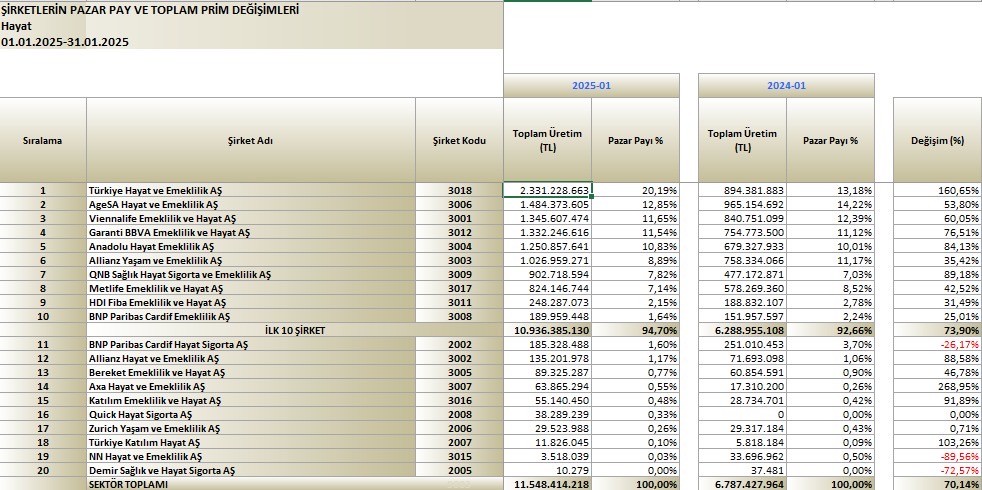982x490 pixels.
Task: Select the 160,65% change cell
Action: click(938, 190)
